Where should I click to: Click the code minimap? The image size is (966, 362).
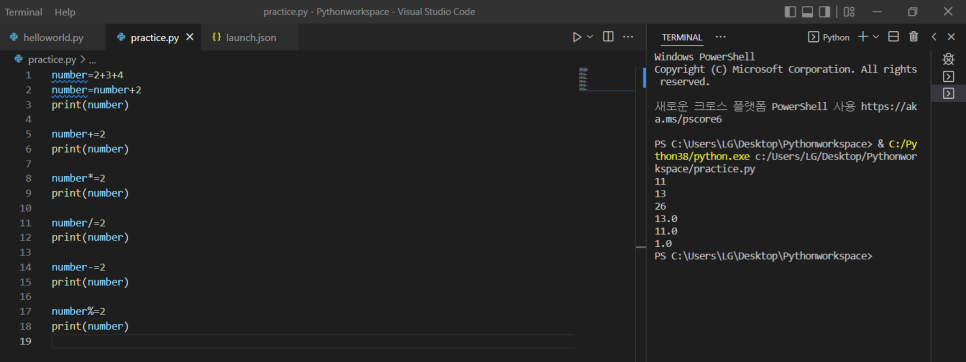[606, 80]
